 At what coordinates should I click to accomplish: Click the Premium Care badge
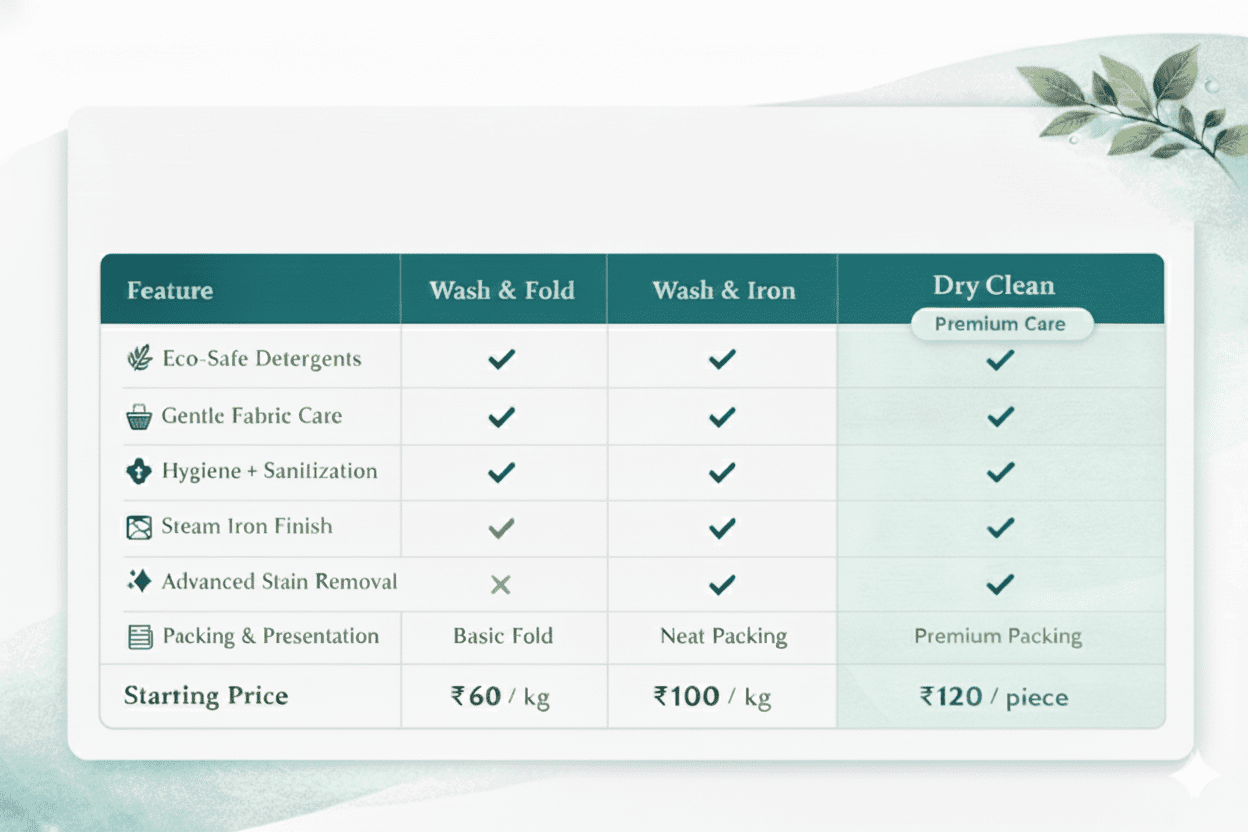coord(1000,324)
